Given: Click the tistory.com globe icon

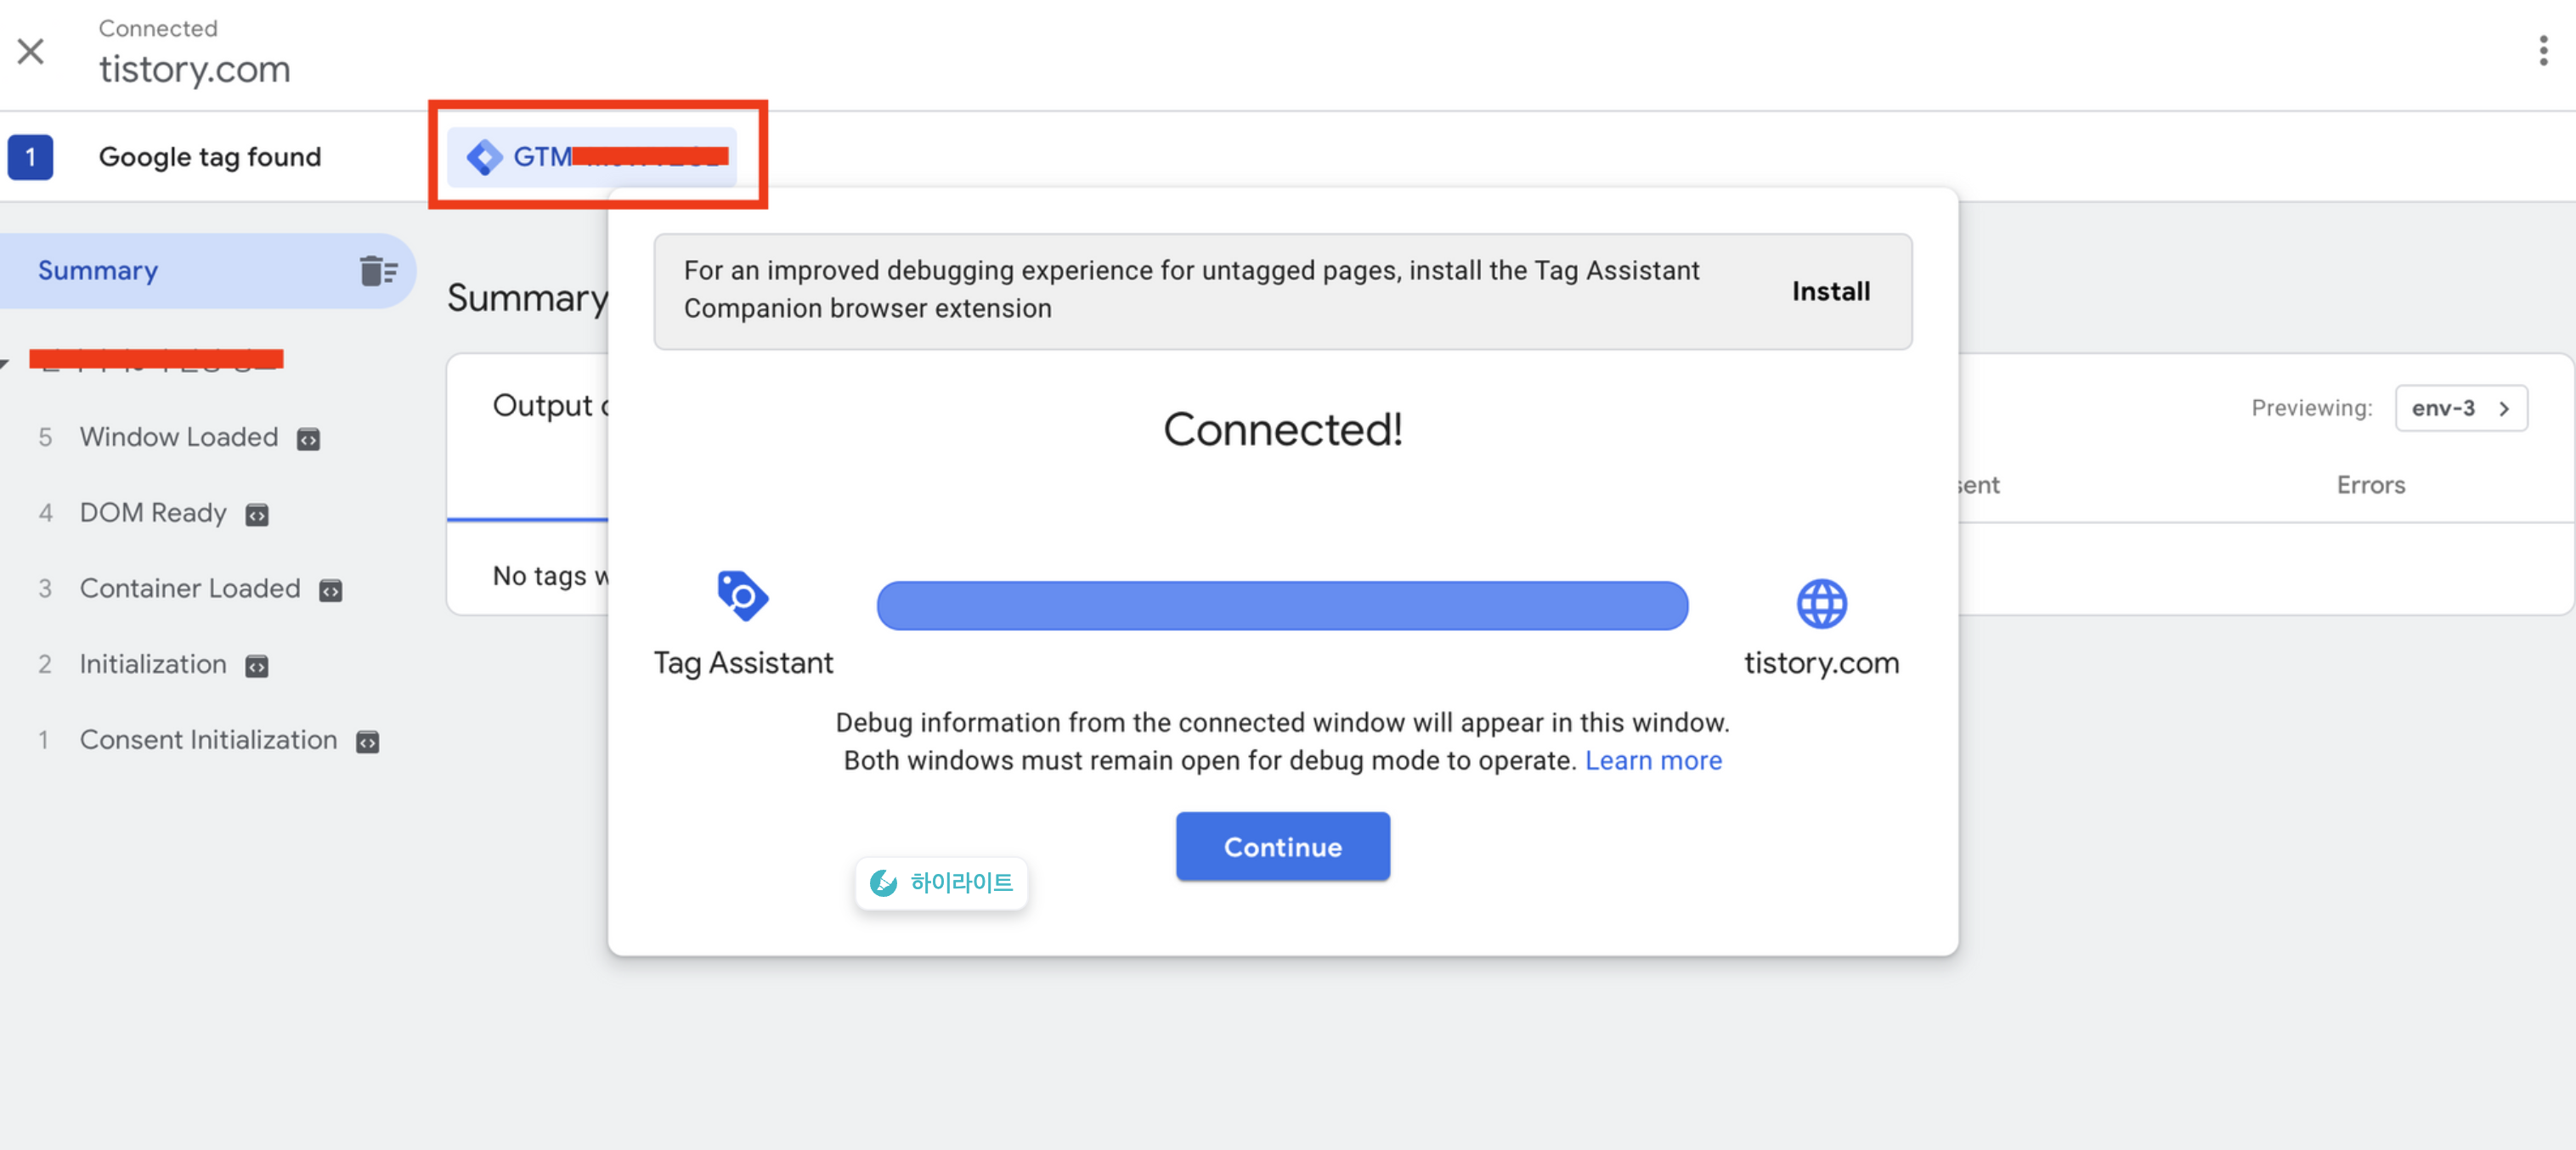Looking at the screenshot, I should pos(1821,604).
